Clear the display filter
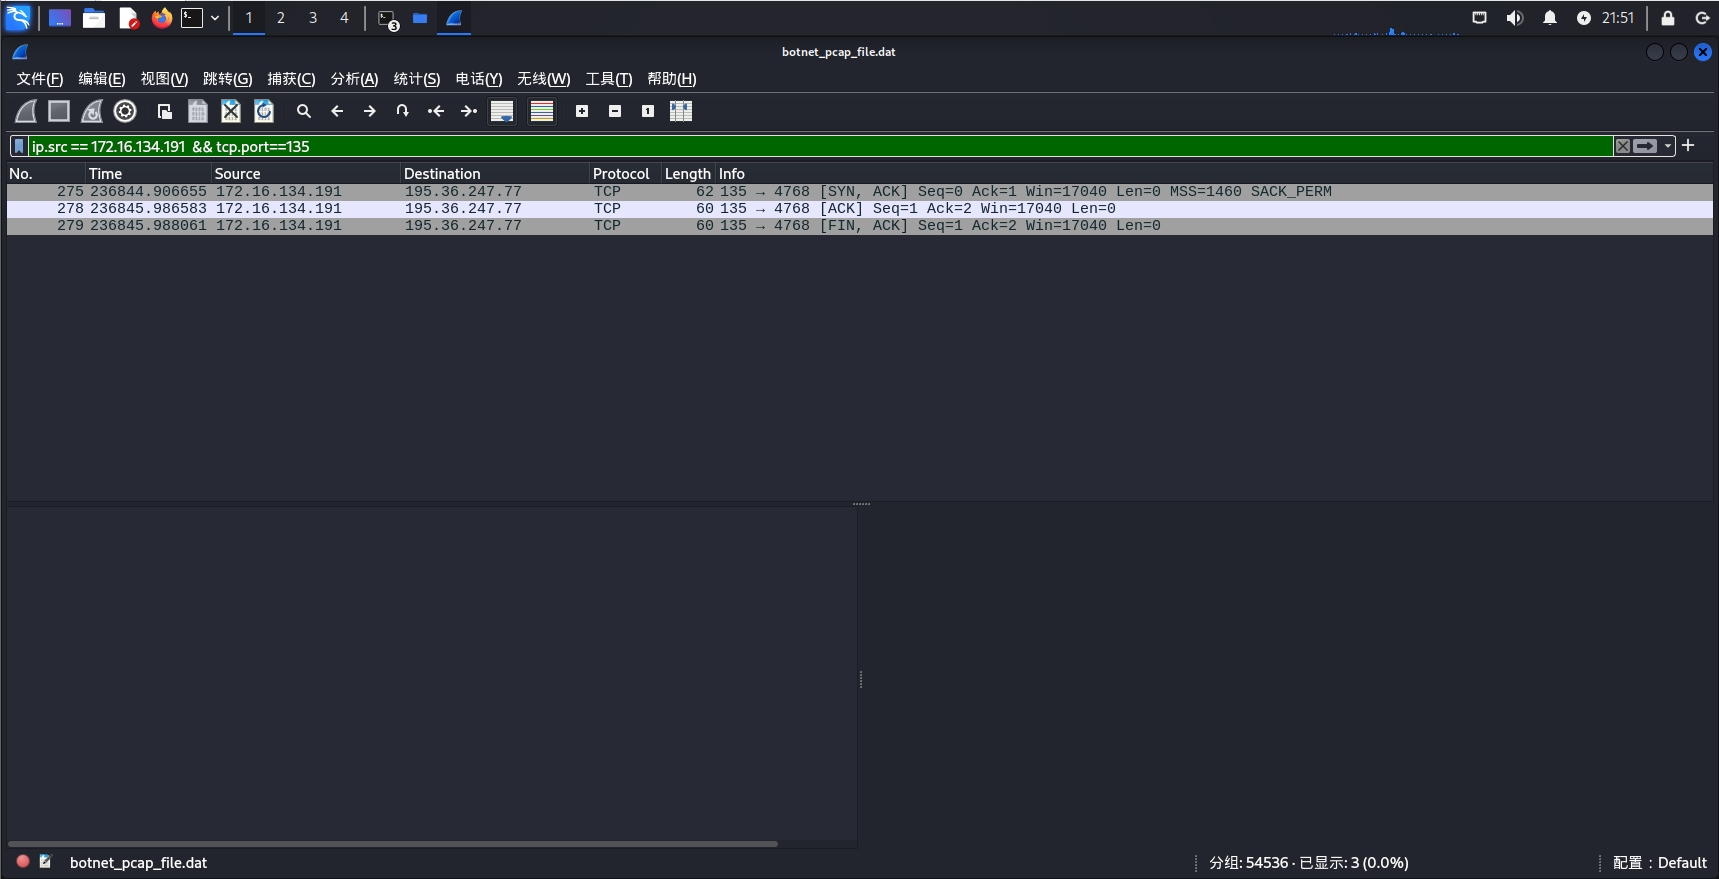The width and height of the screenshot is (1719, 879). 1623,146
